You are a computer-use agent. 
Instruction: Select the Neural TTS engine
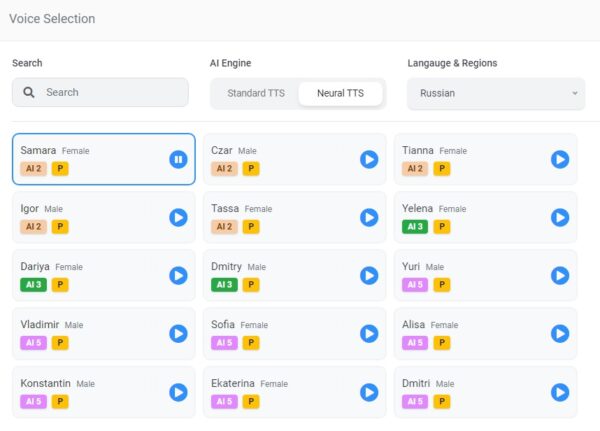click(340, 93)
